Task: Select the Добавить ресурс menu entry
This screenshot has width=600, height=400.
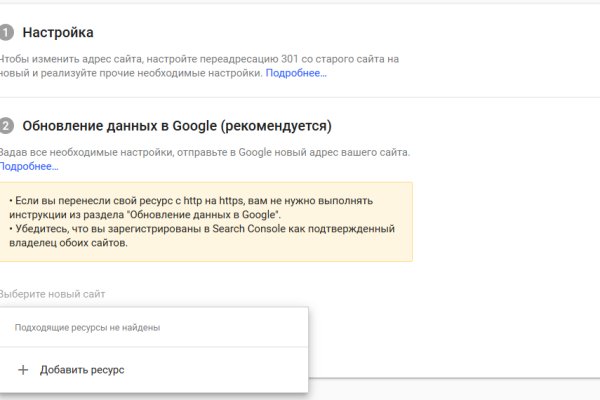Action: [x=82, y=370]
